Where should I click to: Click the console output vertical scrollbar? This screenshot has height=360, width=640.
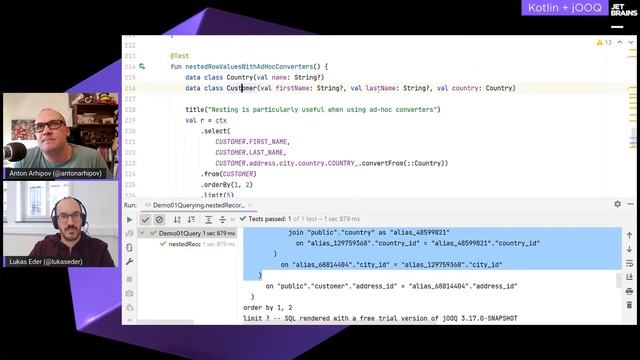tap(618, 280)
